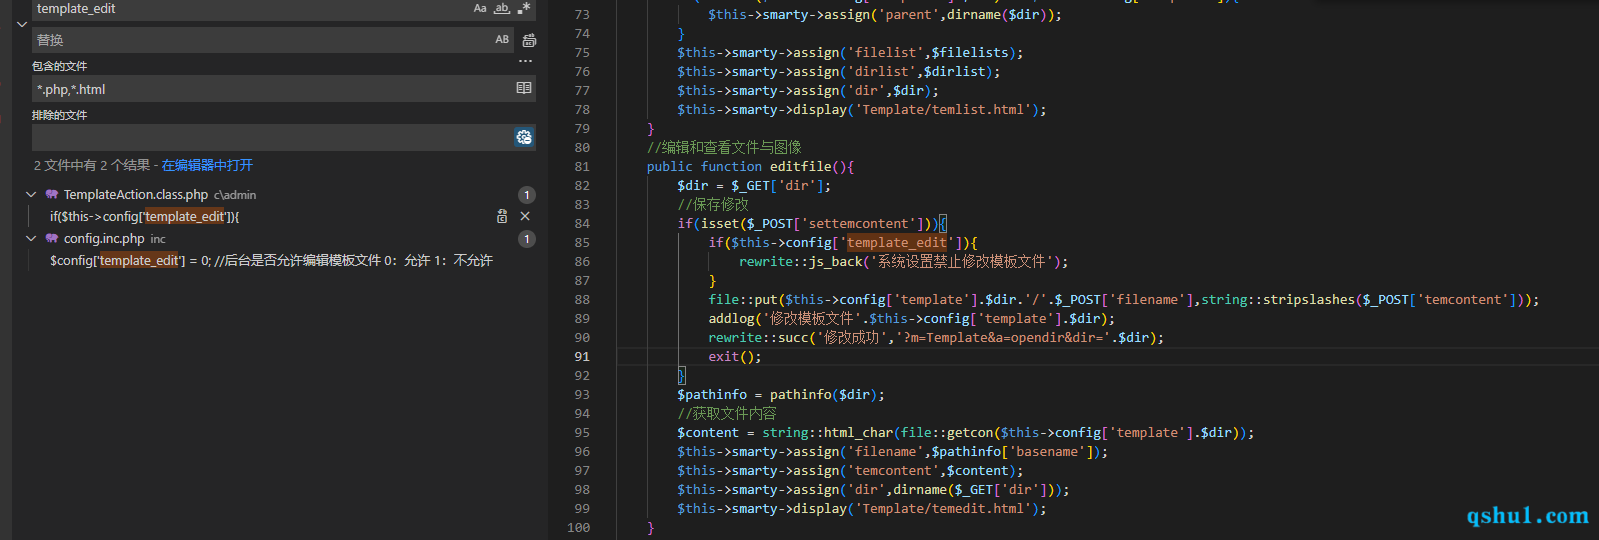The width and height of the screenshot is (1599, 540).
Task: Select if($this->config['template_edit']) match row
Action: 145,217
